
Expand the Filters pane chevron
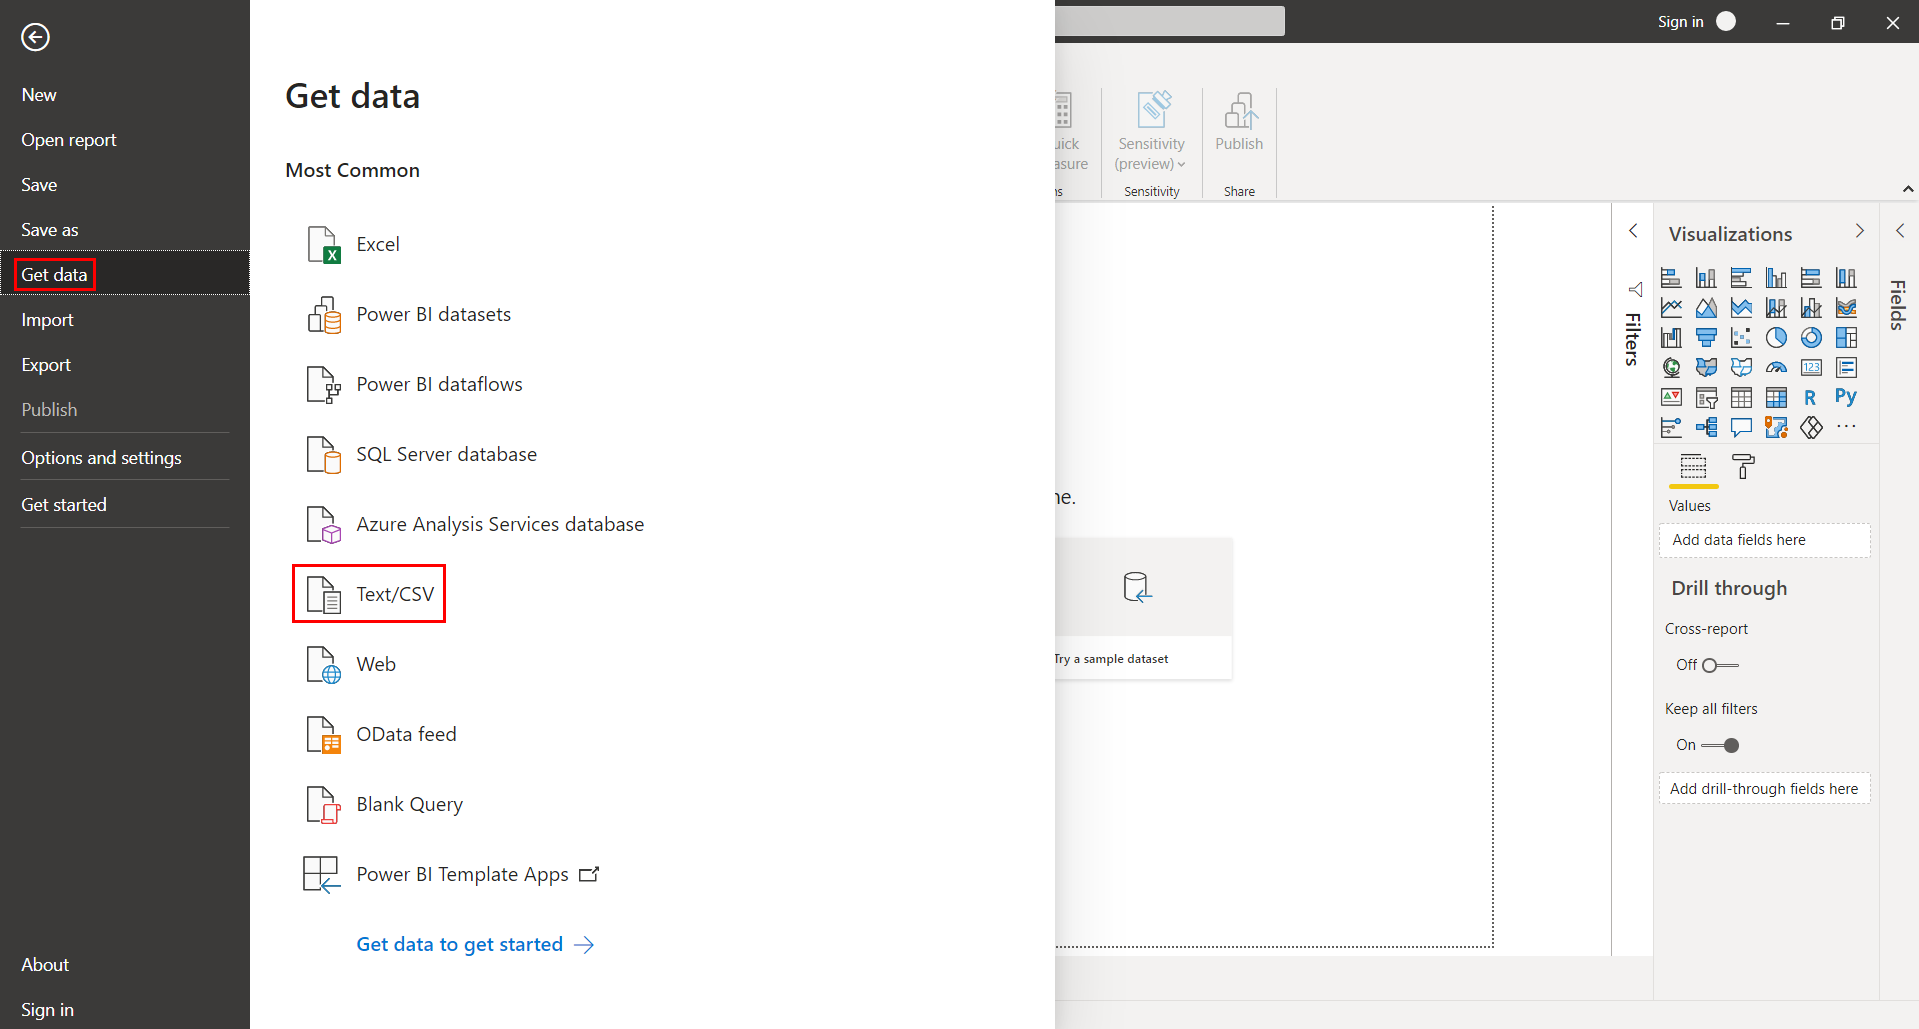(1633, 231)
